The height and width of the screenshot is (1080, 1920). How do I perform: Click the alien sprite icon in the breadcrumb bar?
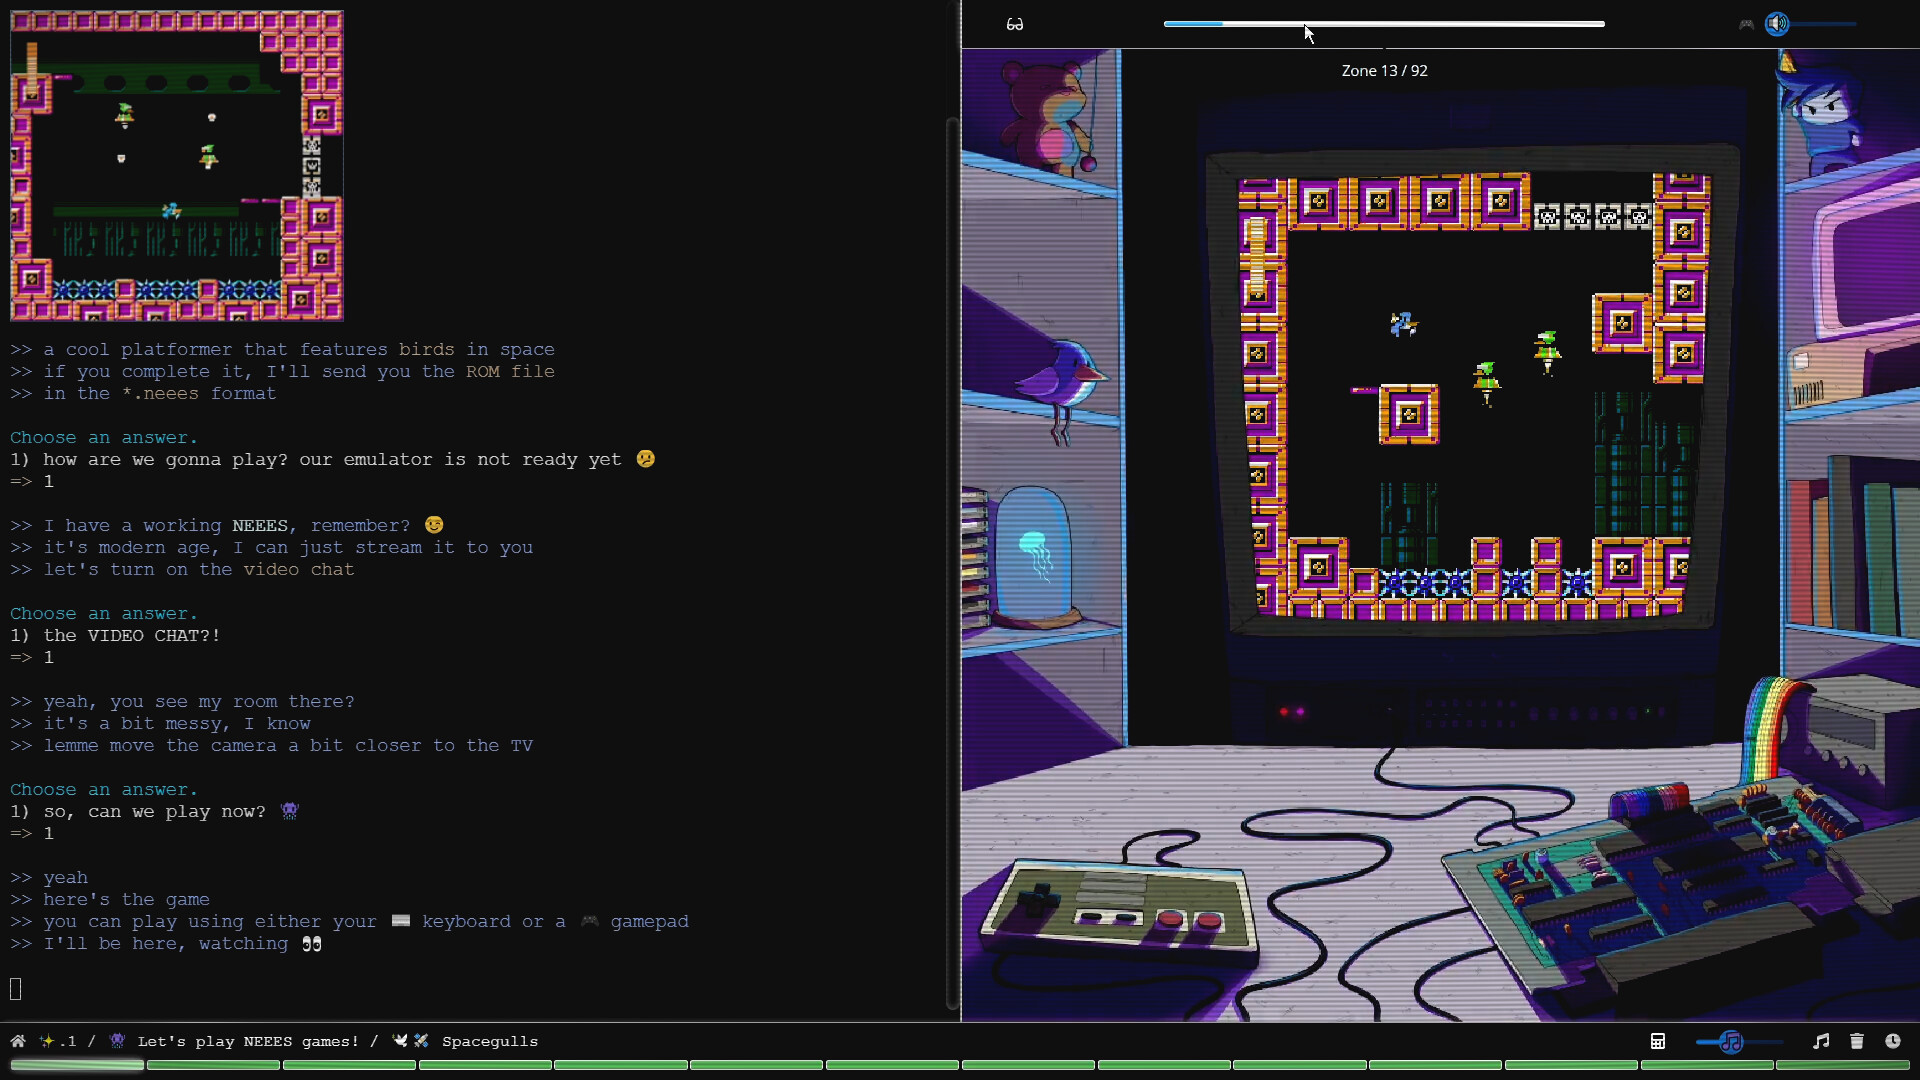tap(117, 1041)
